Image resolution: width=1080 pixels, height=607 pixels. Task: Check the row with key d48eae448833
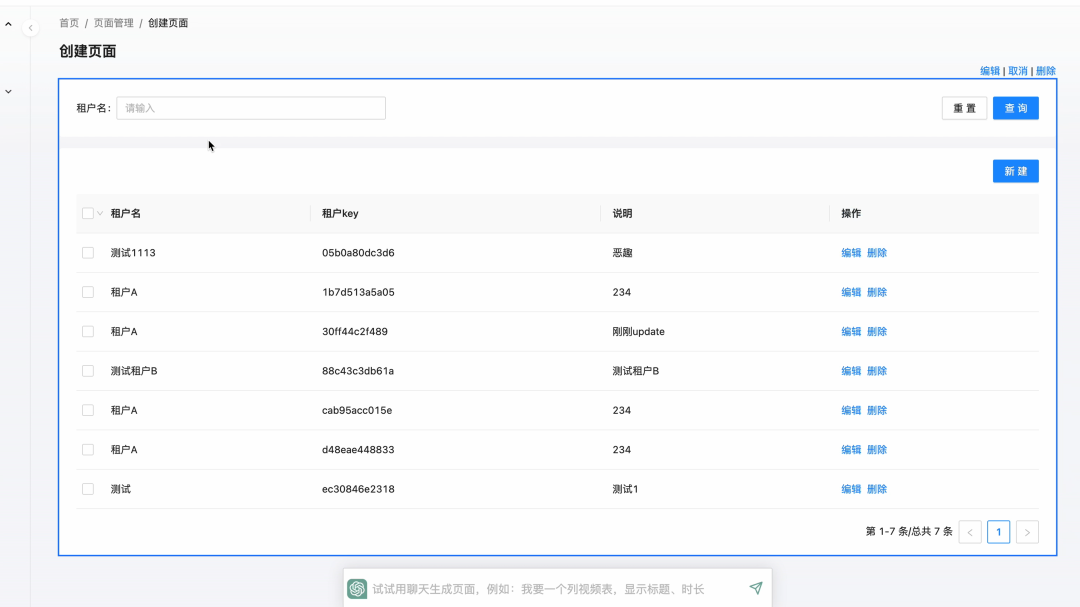(x=87, y=449)
